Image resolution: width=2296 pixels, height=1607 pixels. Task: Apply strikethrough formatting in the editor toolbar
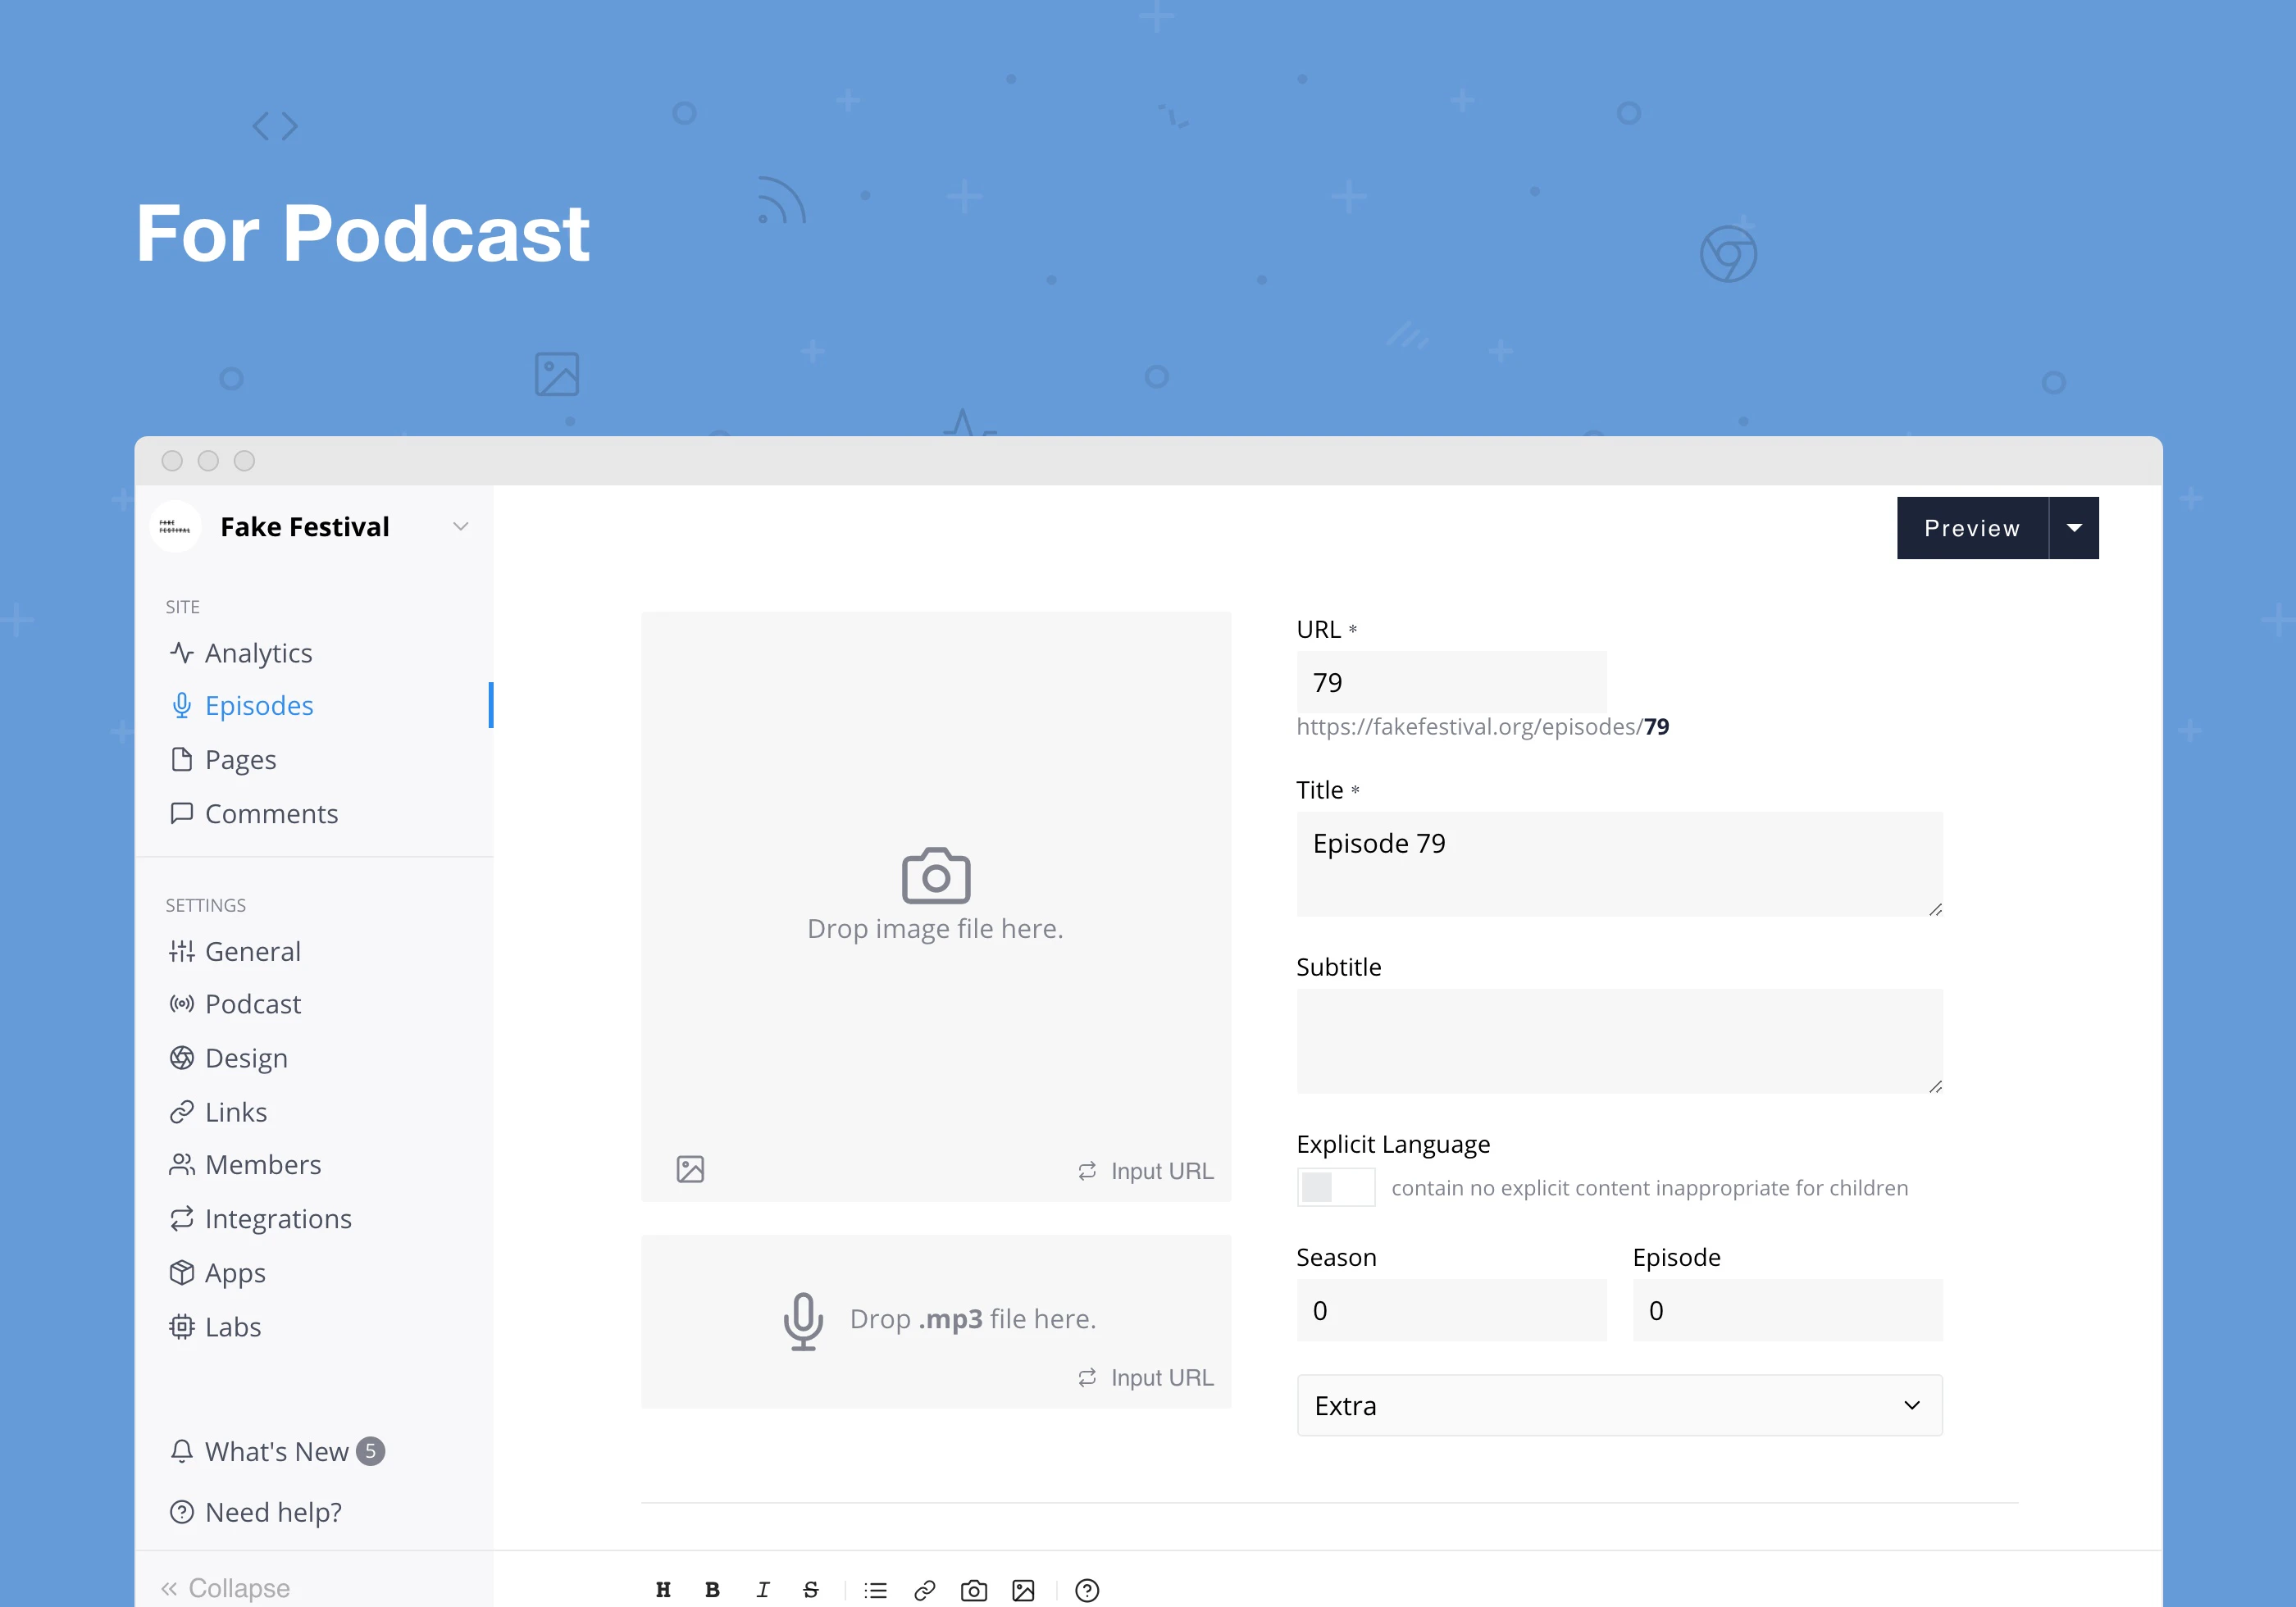(x=811, y=1589)
